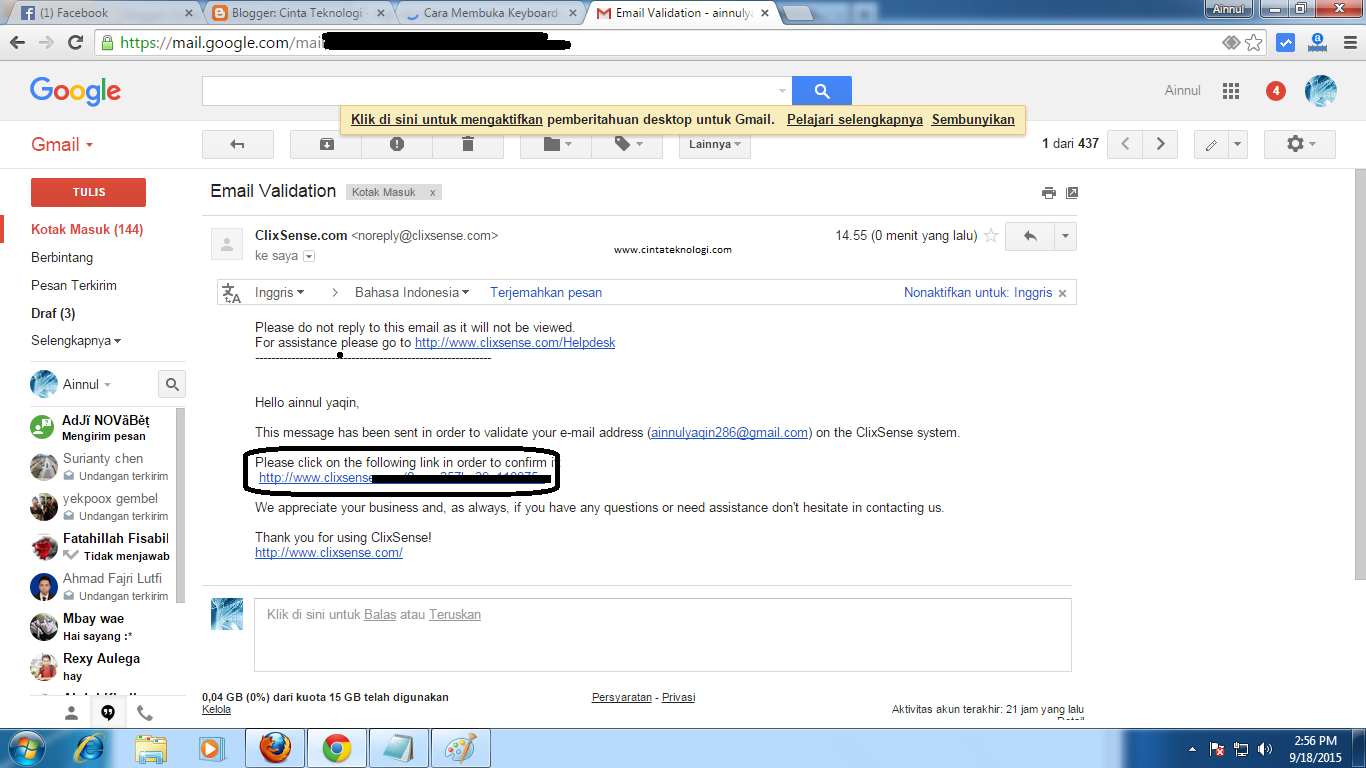Reload the page in Chrome
The height and width of the screenshot is (768, 1366).
tap(75, 43)
